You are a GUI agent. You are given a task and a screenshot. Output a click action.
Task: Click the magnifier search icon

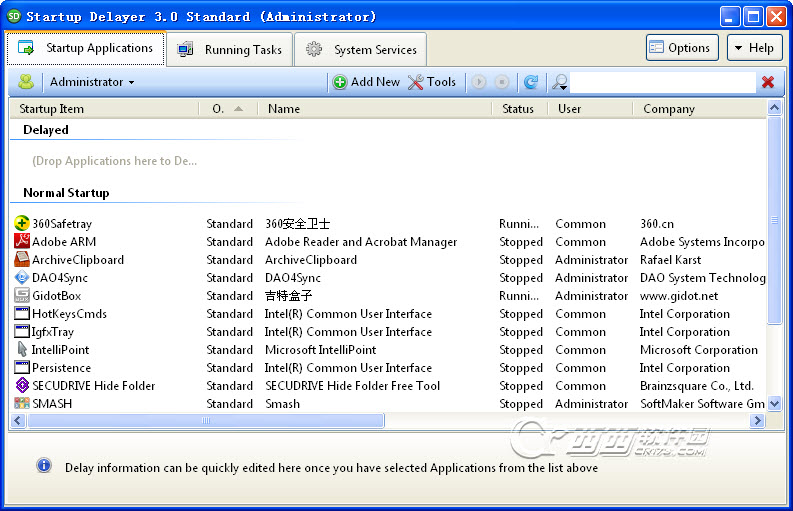point(560,82)
